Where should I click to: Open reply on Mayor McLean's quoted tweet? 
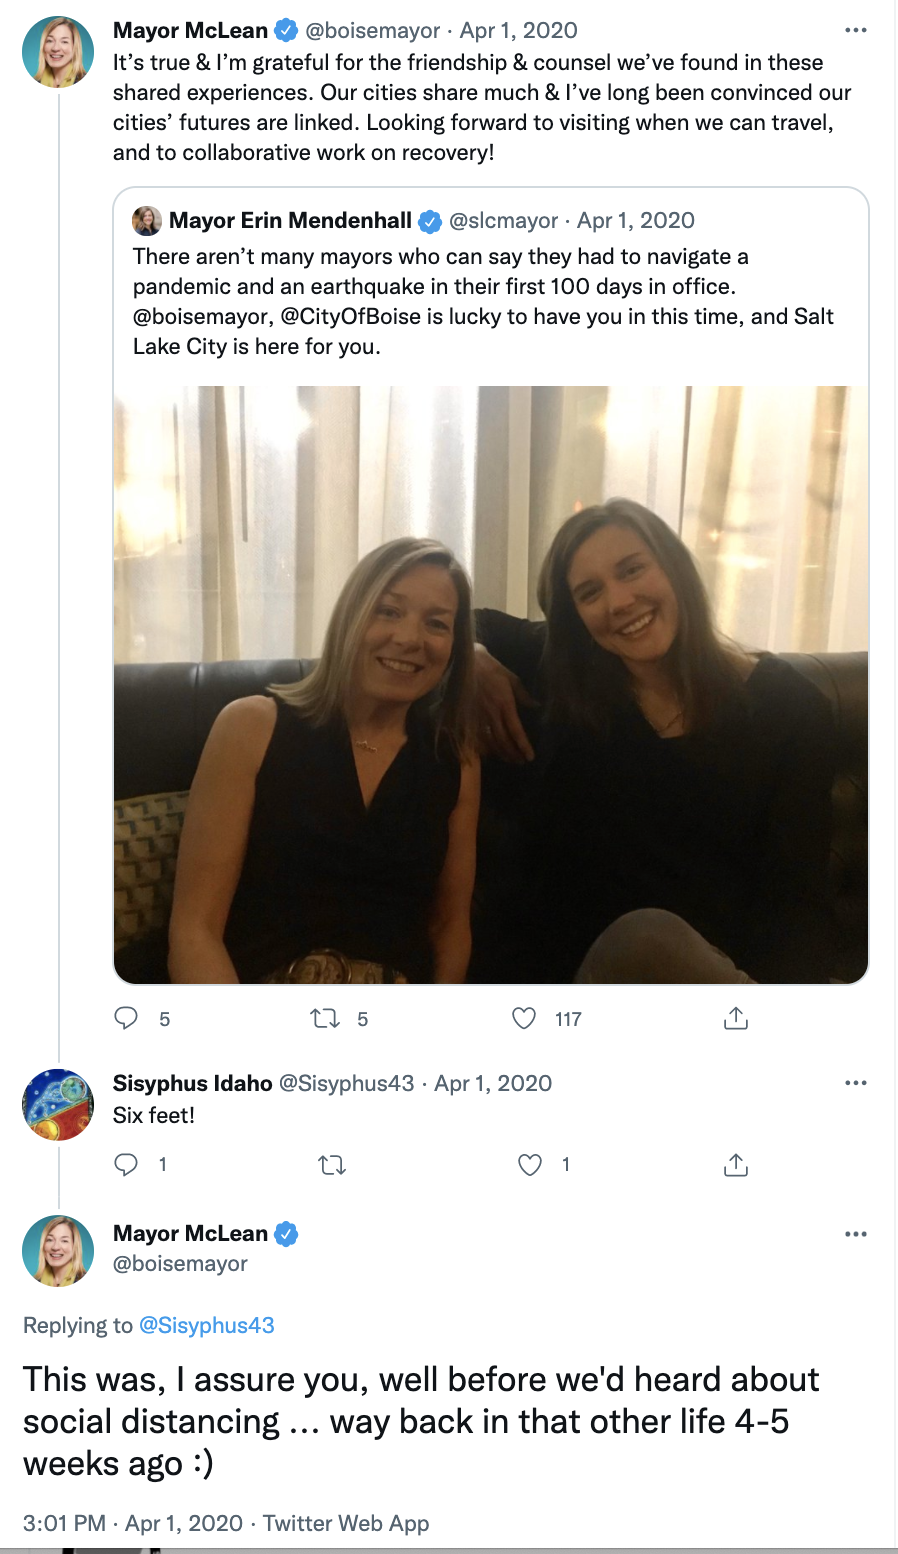pos(126,1018)
